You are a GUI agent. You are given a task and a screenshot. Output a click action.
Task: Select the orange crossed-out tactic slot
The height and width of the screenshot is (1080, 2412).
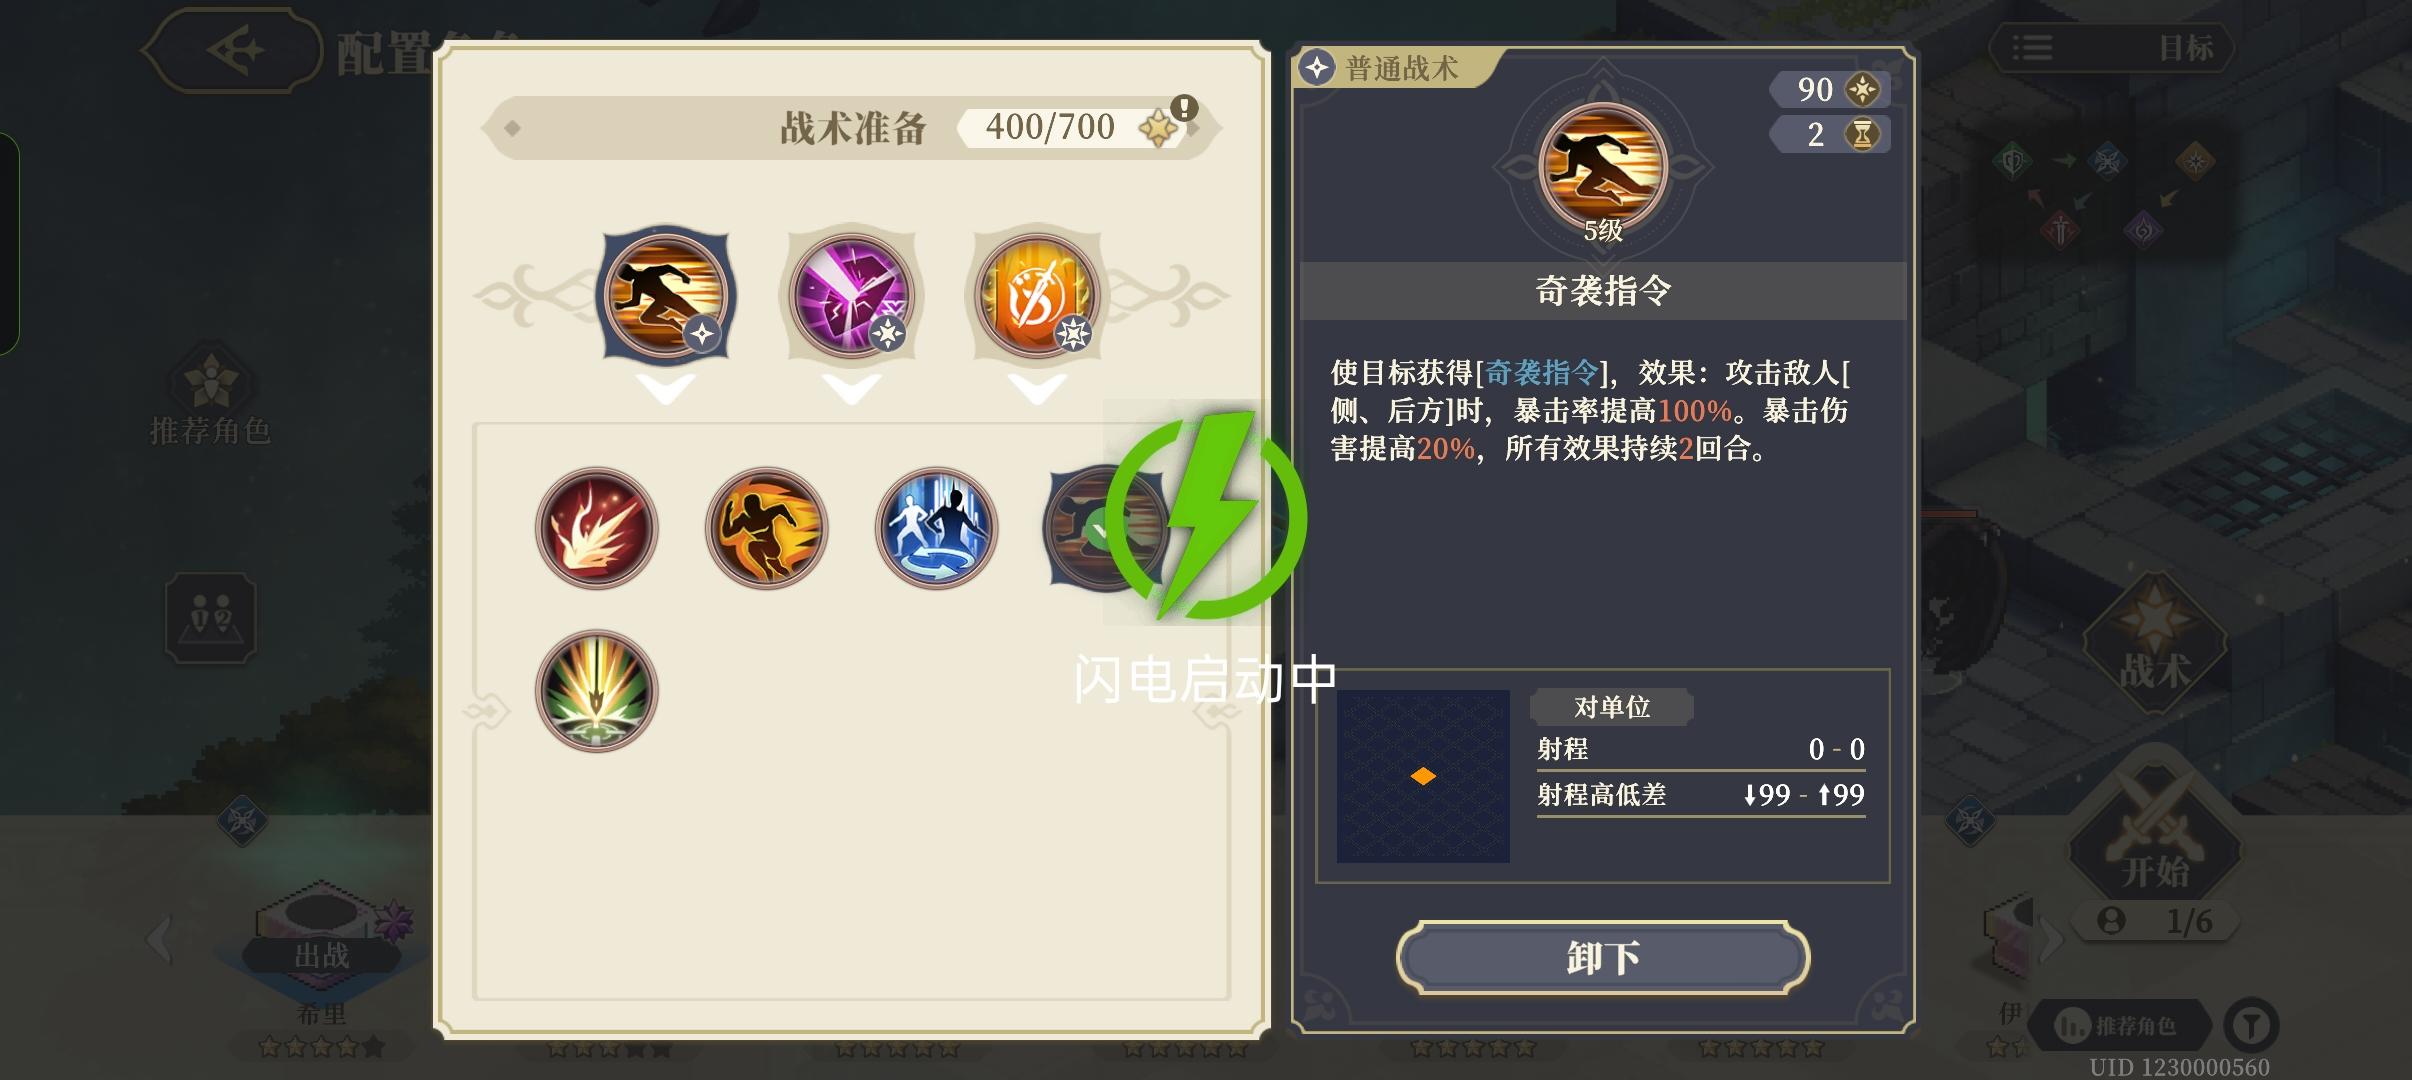[1037, 296]
